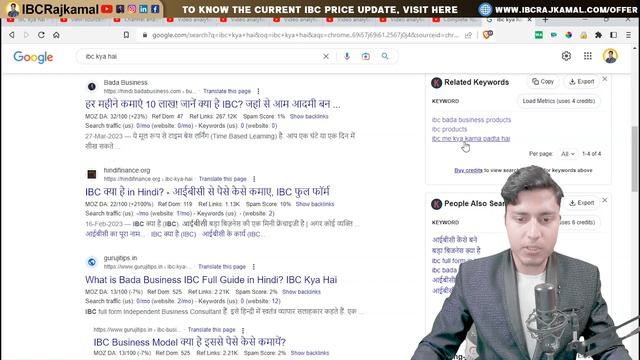Submit the search with the magnifier icon
This screenshot has width=640, height=360.
point(385,56)
